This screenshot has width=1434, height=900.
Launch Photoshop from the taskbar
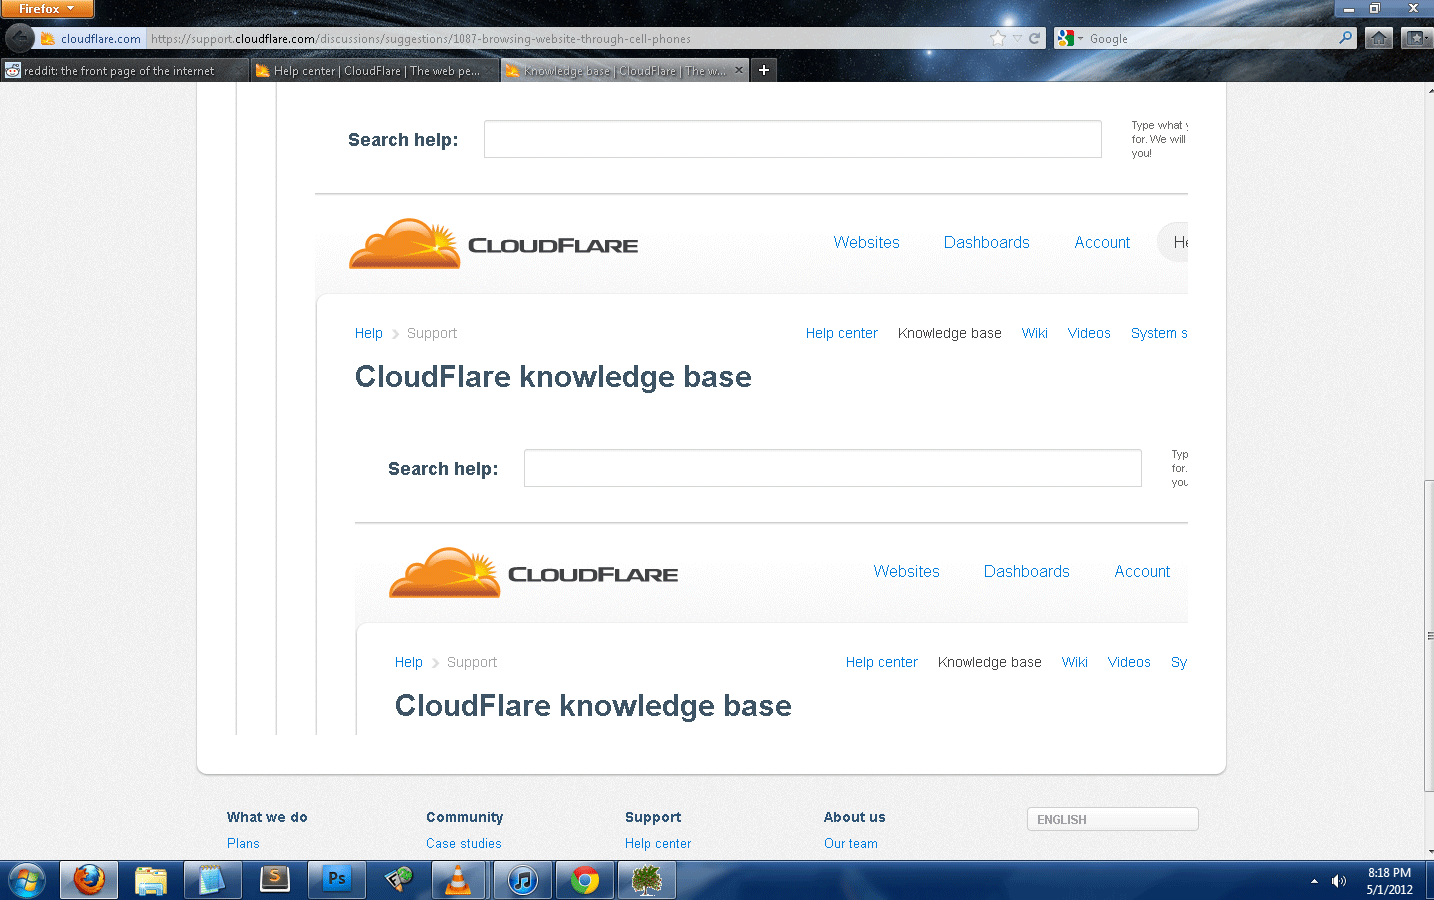(336, 880)
